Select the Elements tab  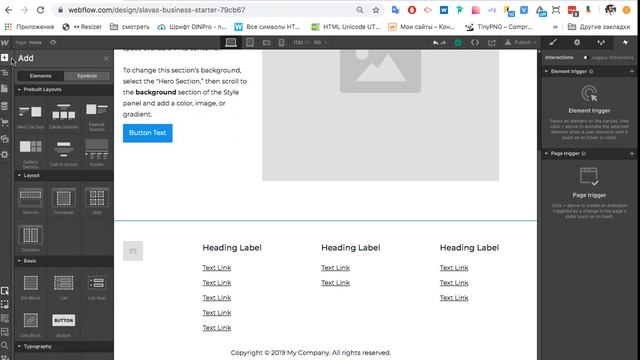40,76
